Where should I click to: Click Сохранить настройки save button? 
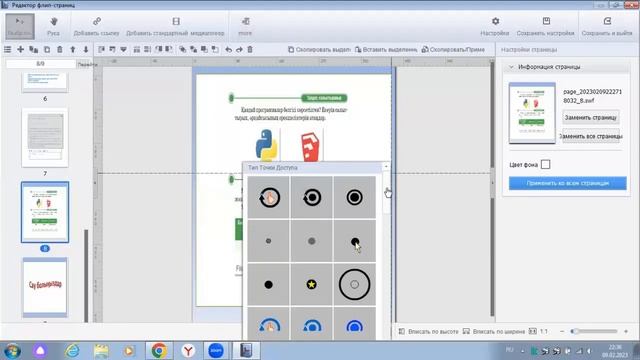click(x=546, y=26)
